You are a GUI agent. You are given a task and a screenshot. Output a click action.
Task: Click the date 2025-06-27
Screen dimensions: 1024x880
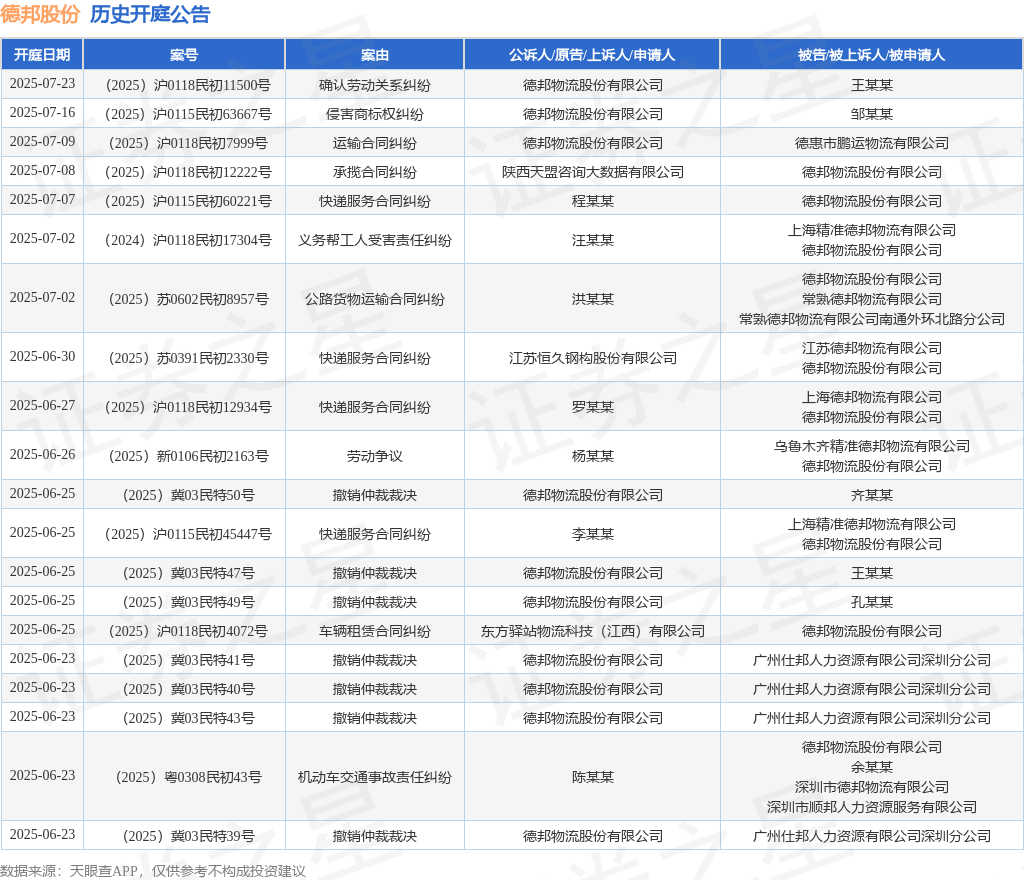42,405
